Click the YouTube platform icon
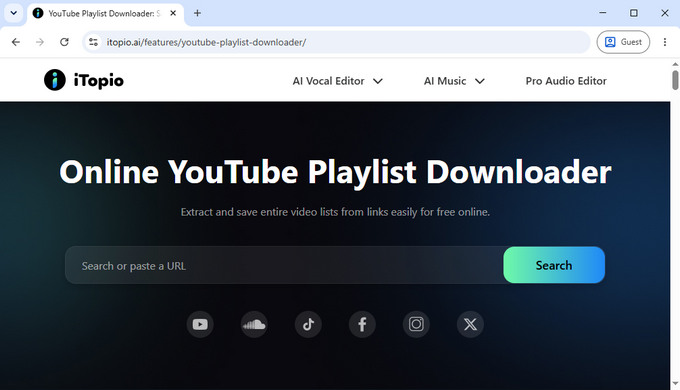Viewport: 680px width, 390px height. click(x=200, y=324)
